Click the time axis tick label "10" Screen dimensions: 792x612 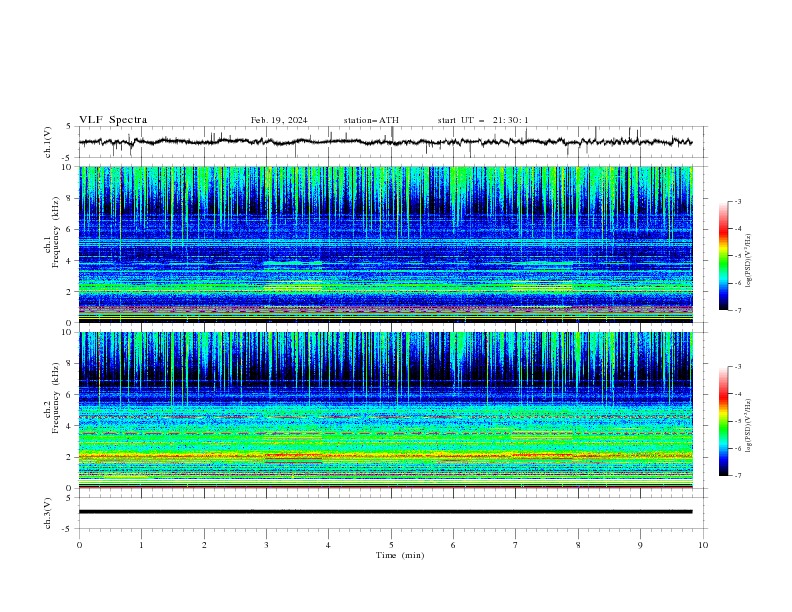(x=703, y=545)
